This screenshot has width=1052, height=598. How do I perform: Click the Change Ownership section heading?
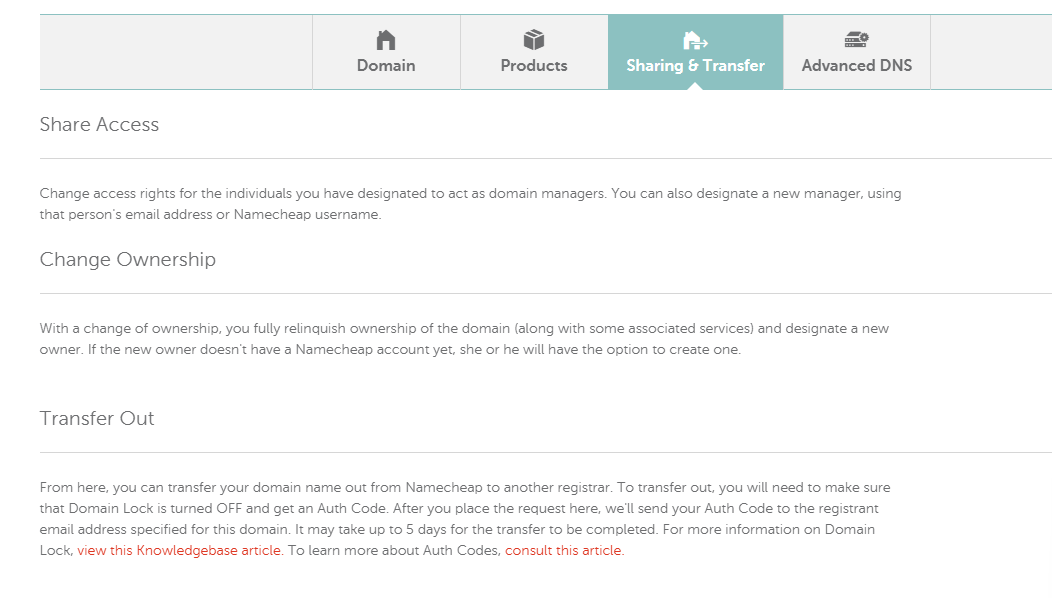click(x=127, y=260)
